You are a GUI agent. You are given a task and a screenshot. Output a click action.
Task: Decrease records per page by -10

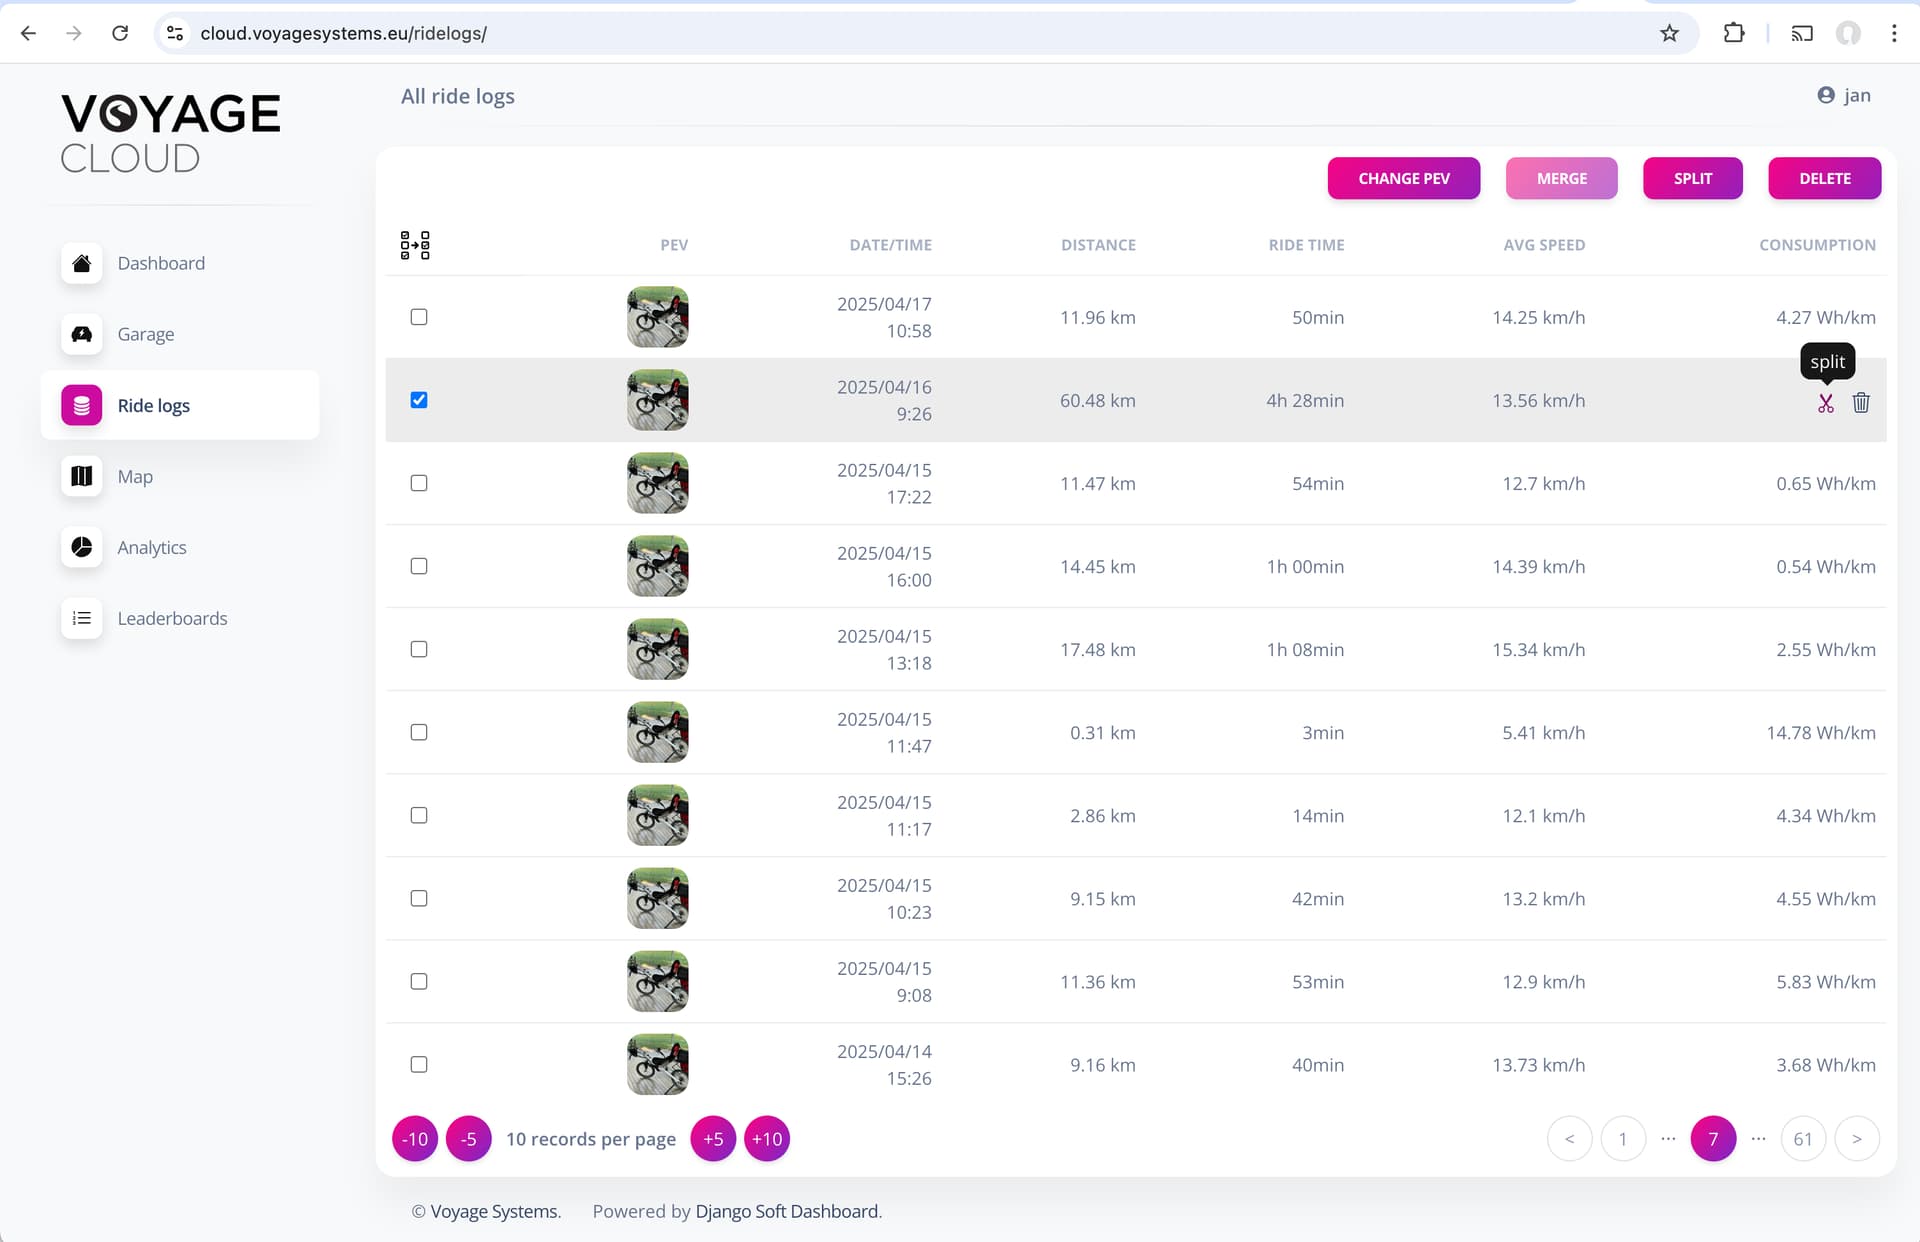415,1139
